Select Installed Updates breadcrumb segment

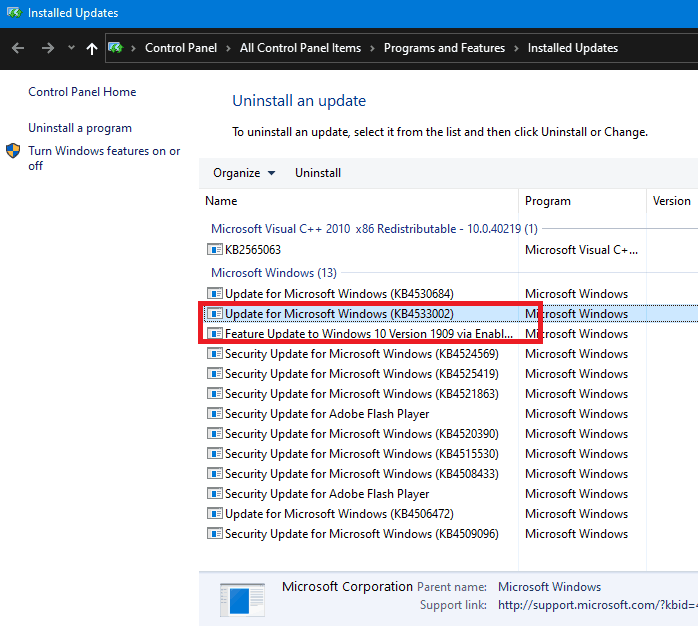[x=572, y=48]
